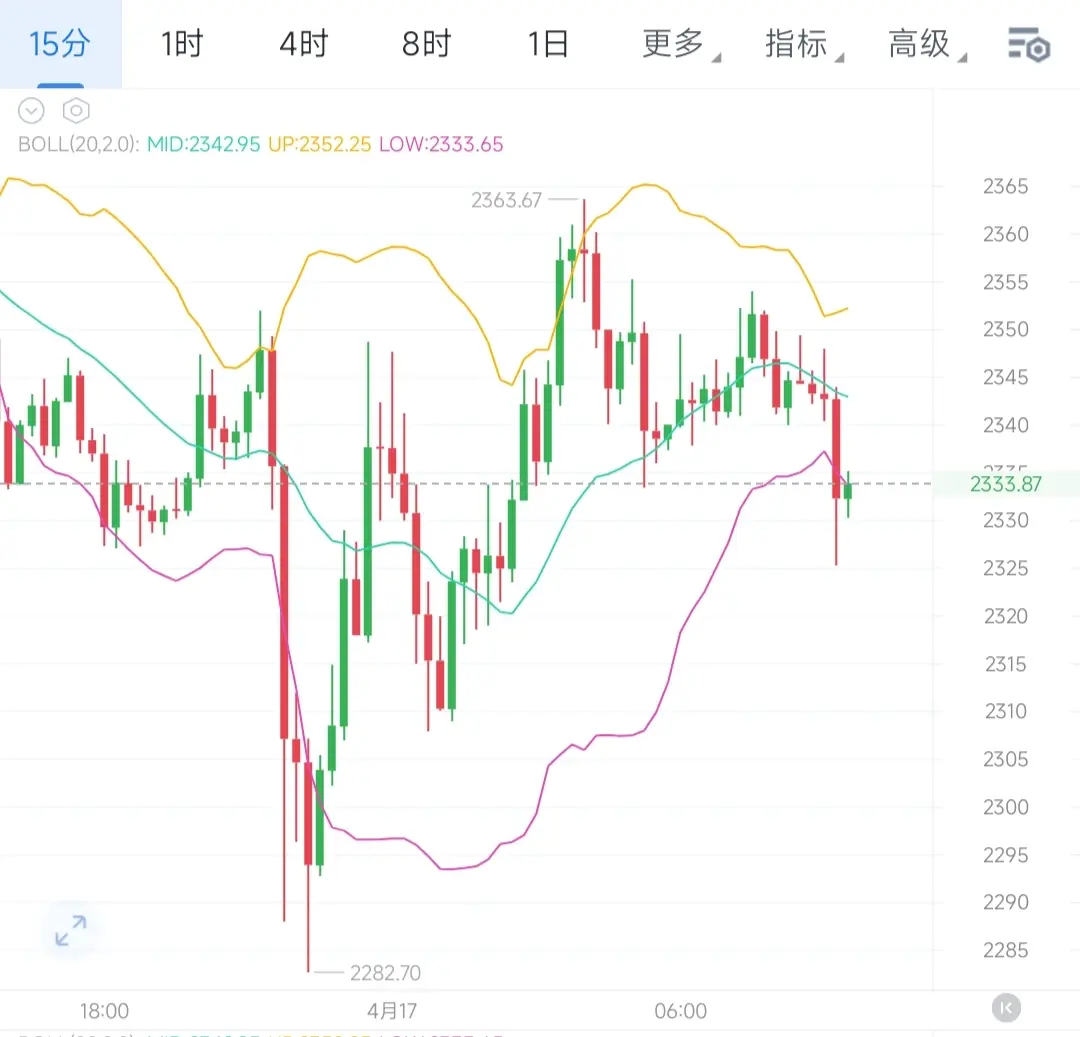Expand chart to fullscreen
This screenshot has width=1080, height=1037.
click(x=70, y=930)
